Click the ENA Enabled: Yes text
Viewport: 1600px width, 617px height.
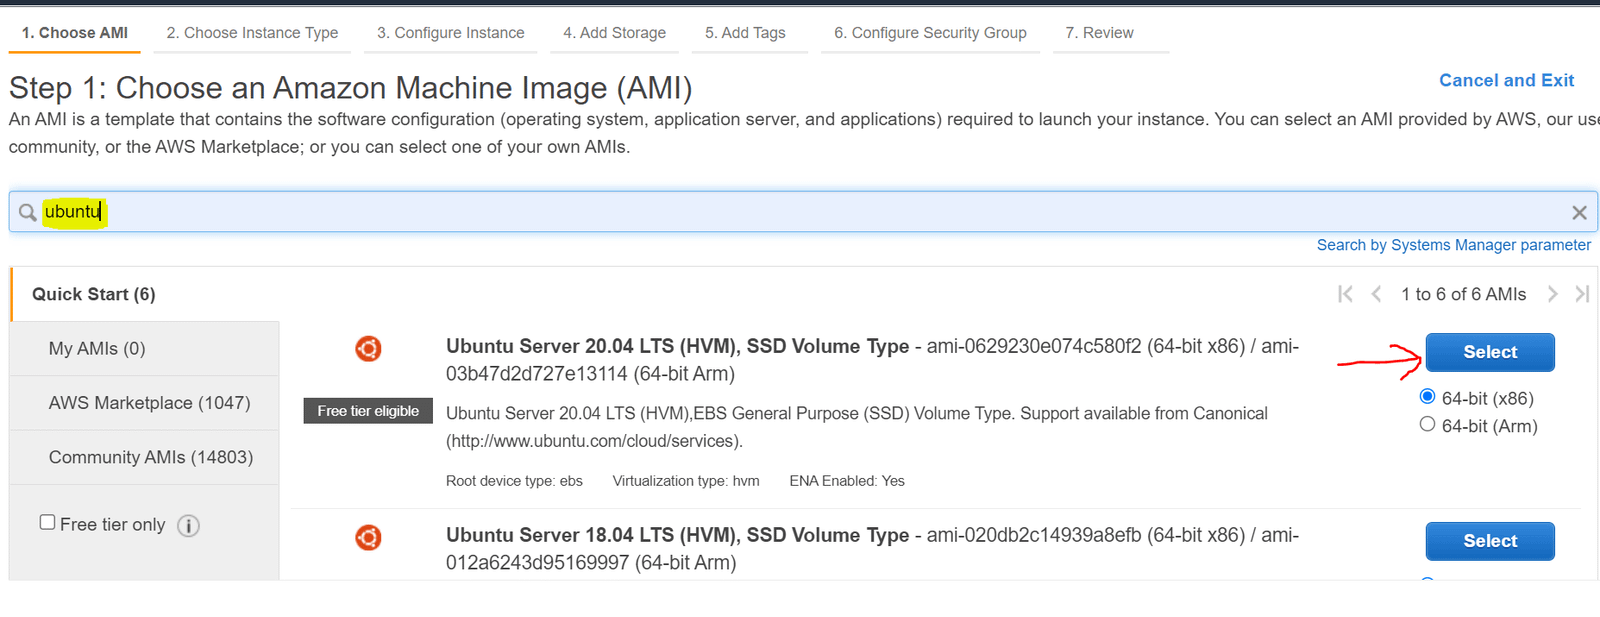click(x=847, y=481)
